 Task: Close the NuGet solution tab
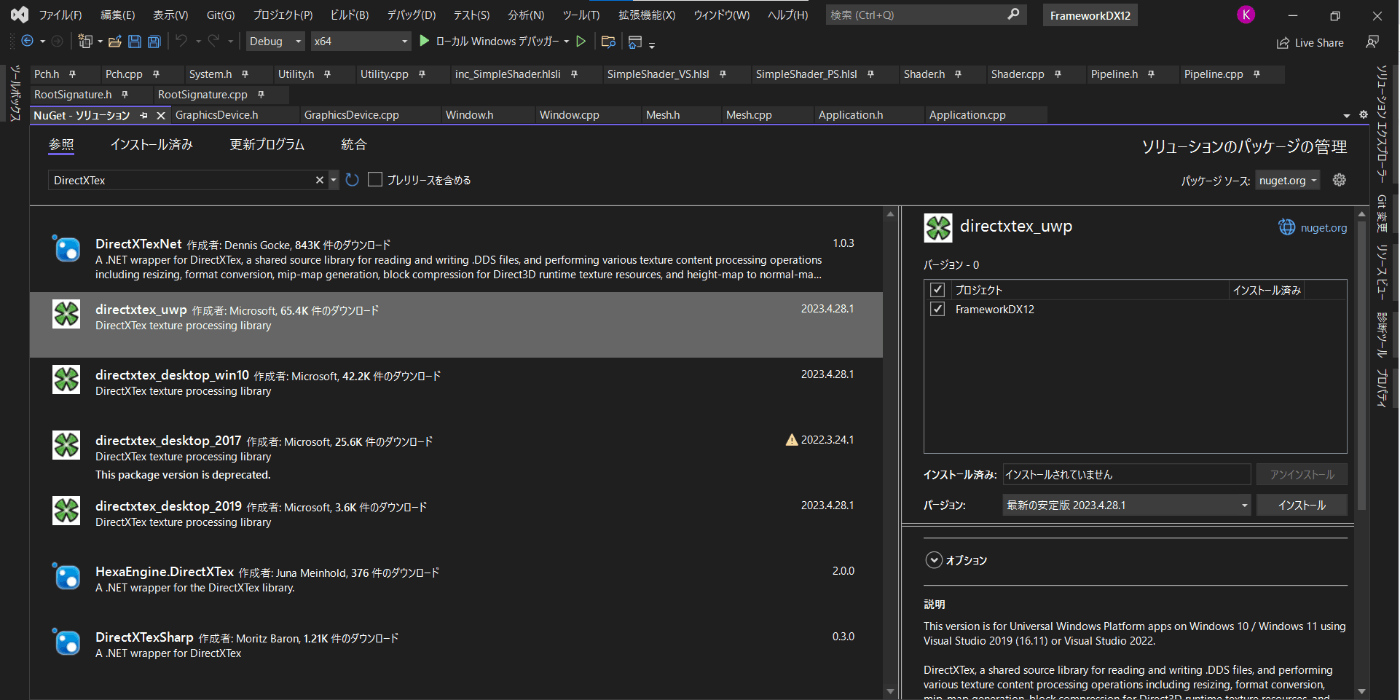[160, 115]
